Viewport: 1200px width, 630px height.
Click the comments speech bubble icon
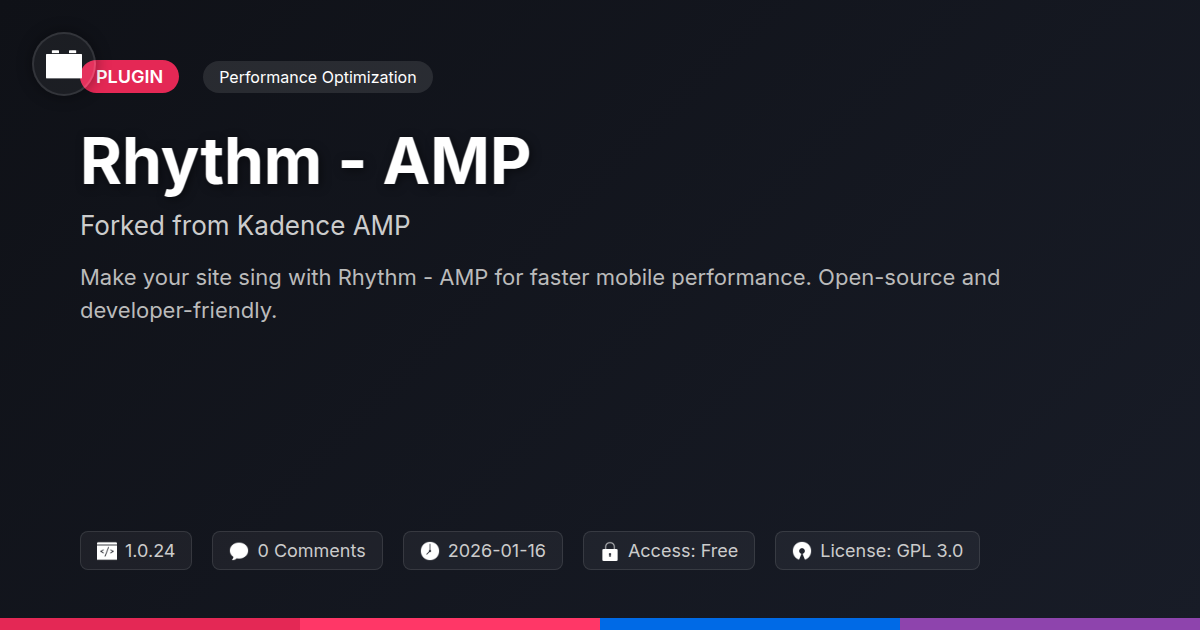tap(238, 551)
